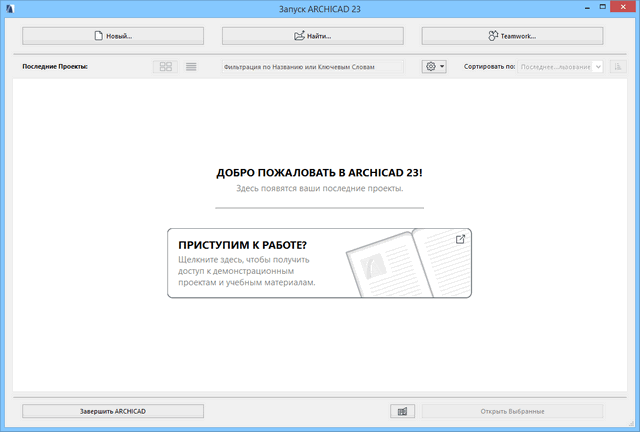
Task: Open the gear settings dropdown
Action: [434, 67]
